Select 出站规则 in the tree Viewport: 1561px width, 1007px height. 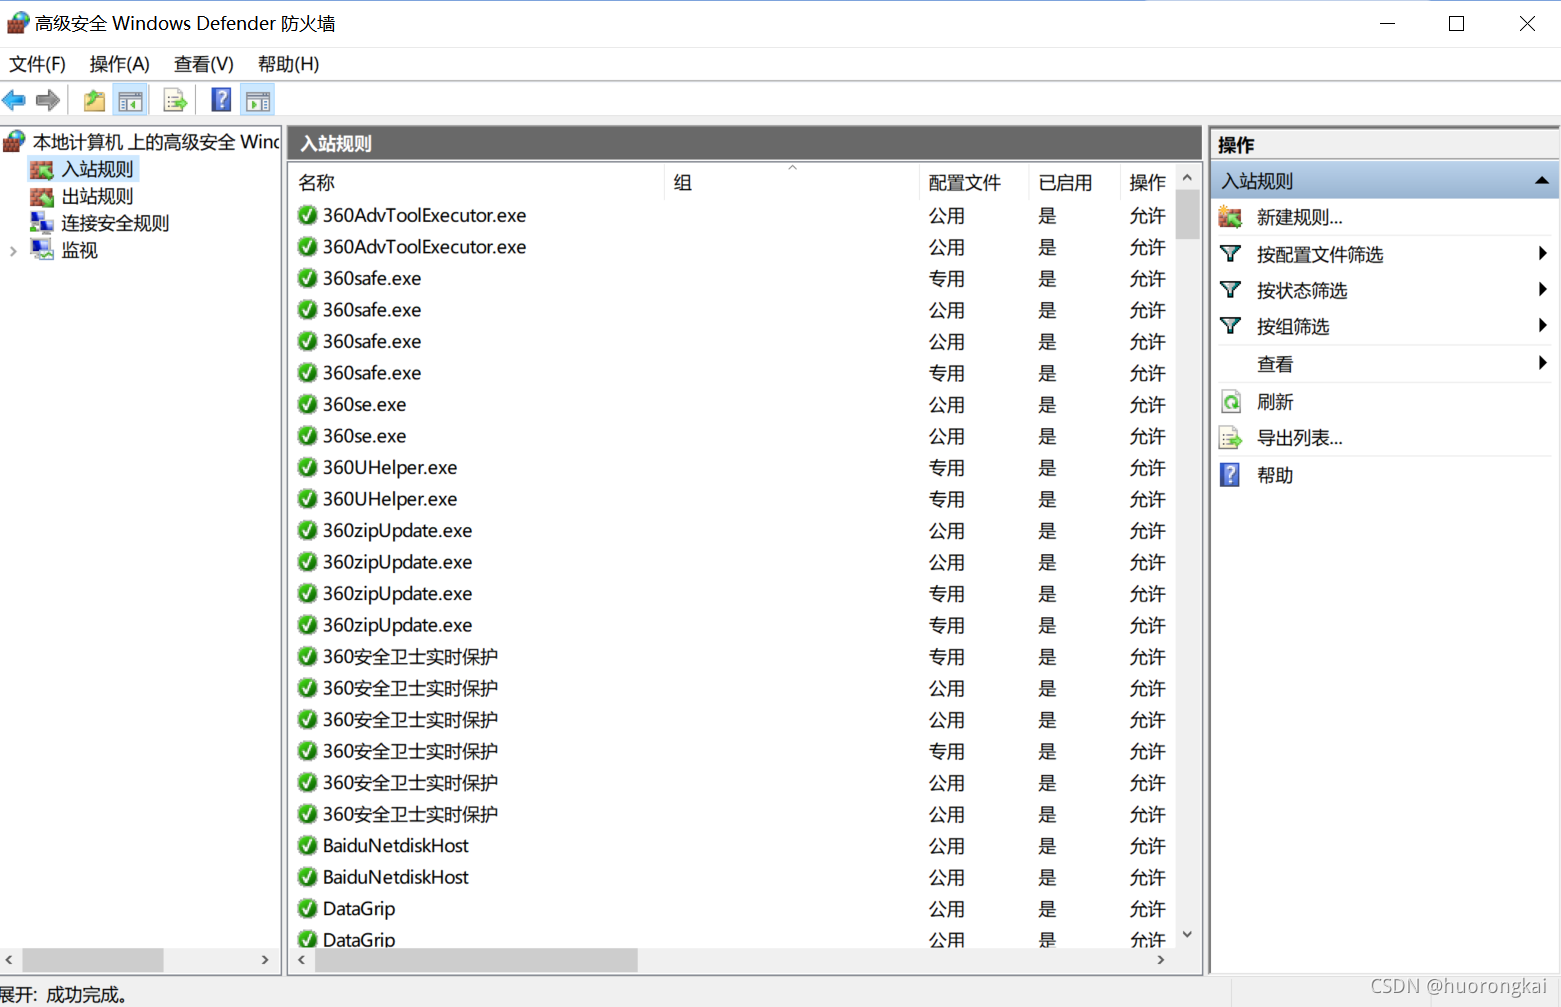click(97, 196)
